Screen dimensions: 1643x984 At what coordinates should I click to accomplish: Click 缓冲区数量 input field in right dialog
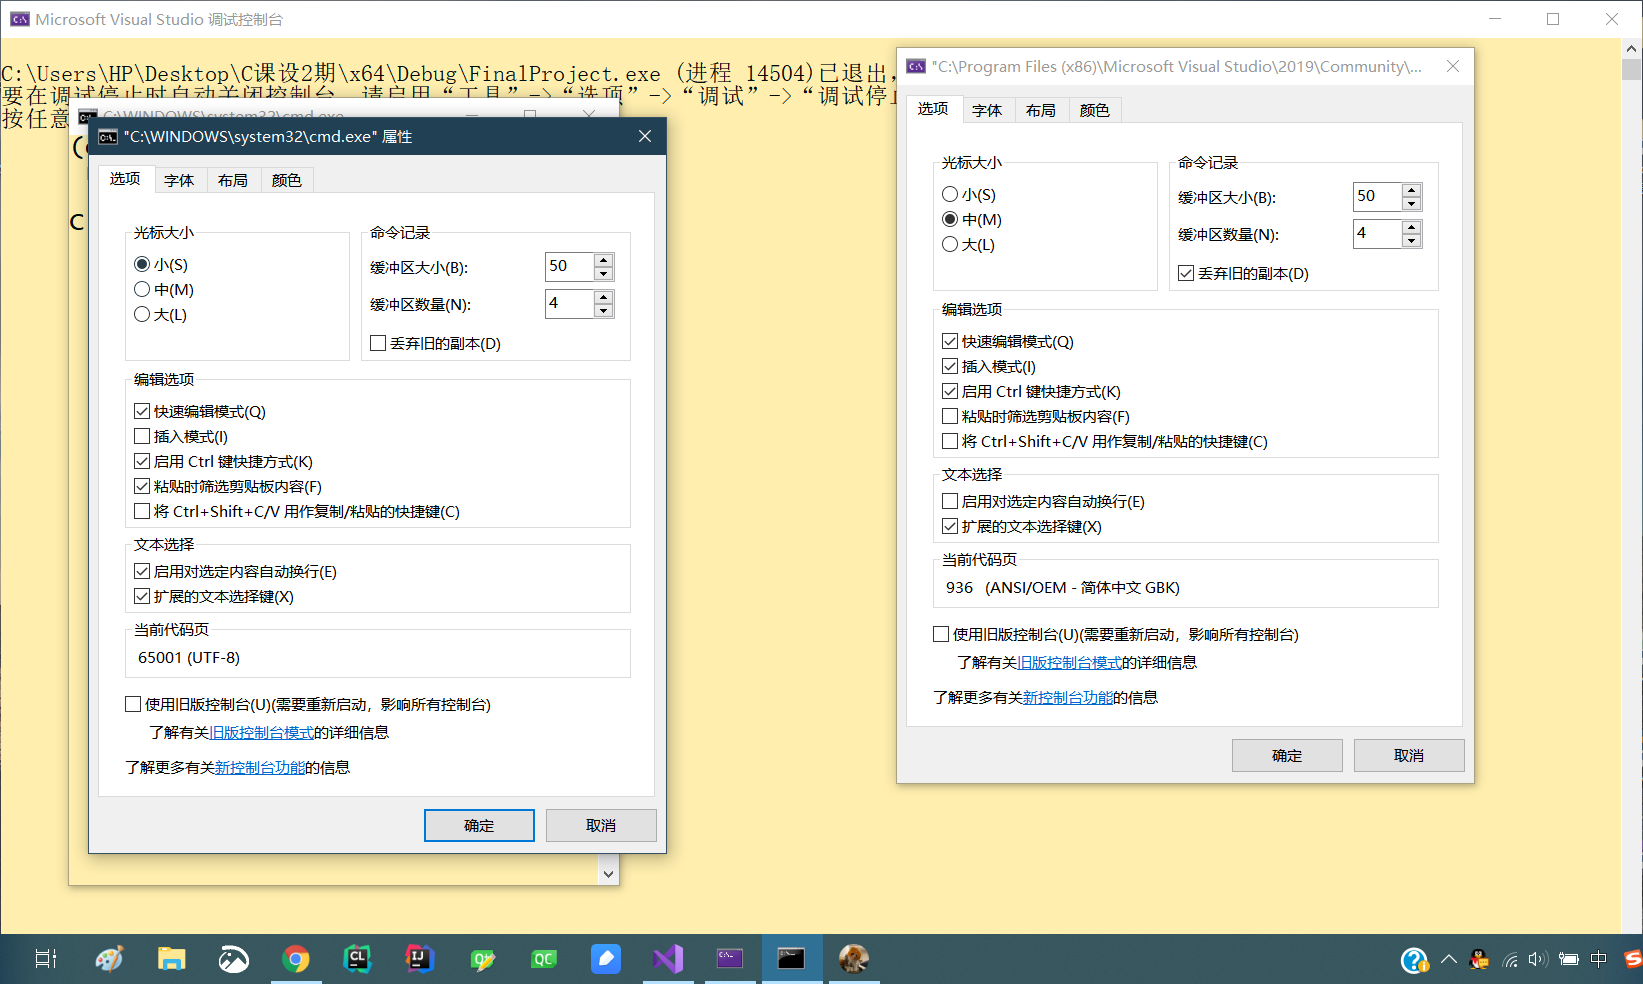(x=1378, y=234)
